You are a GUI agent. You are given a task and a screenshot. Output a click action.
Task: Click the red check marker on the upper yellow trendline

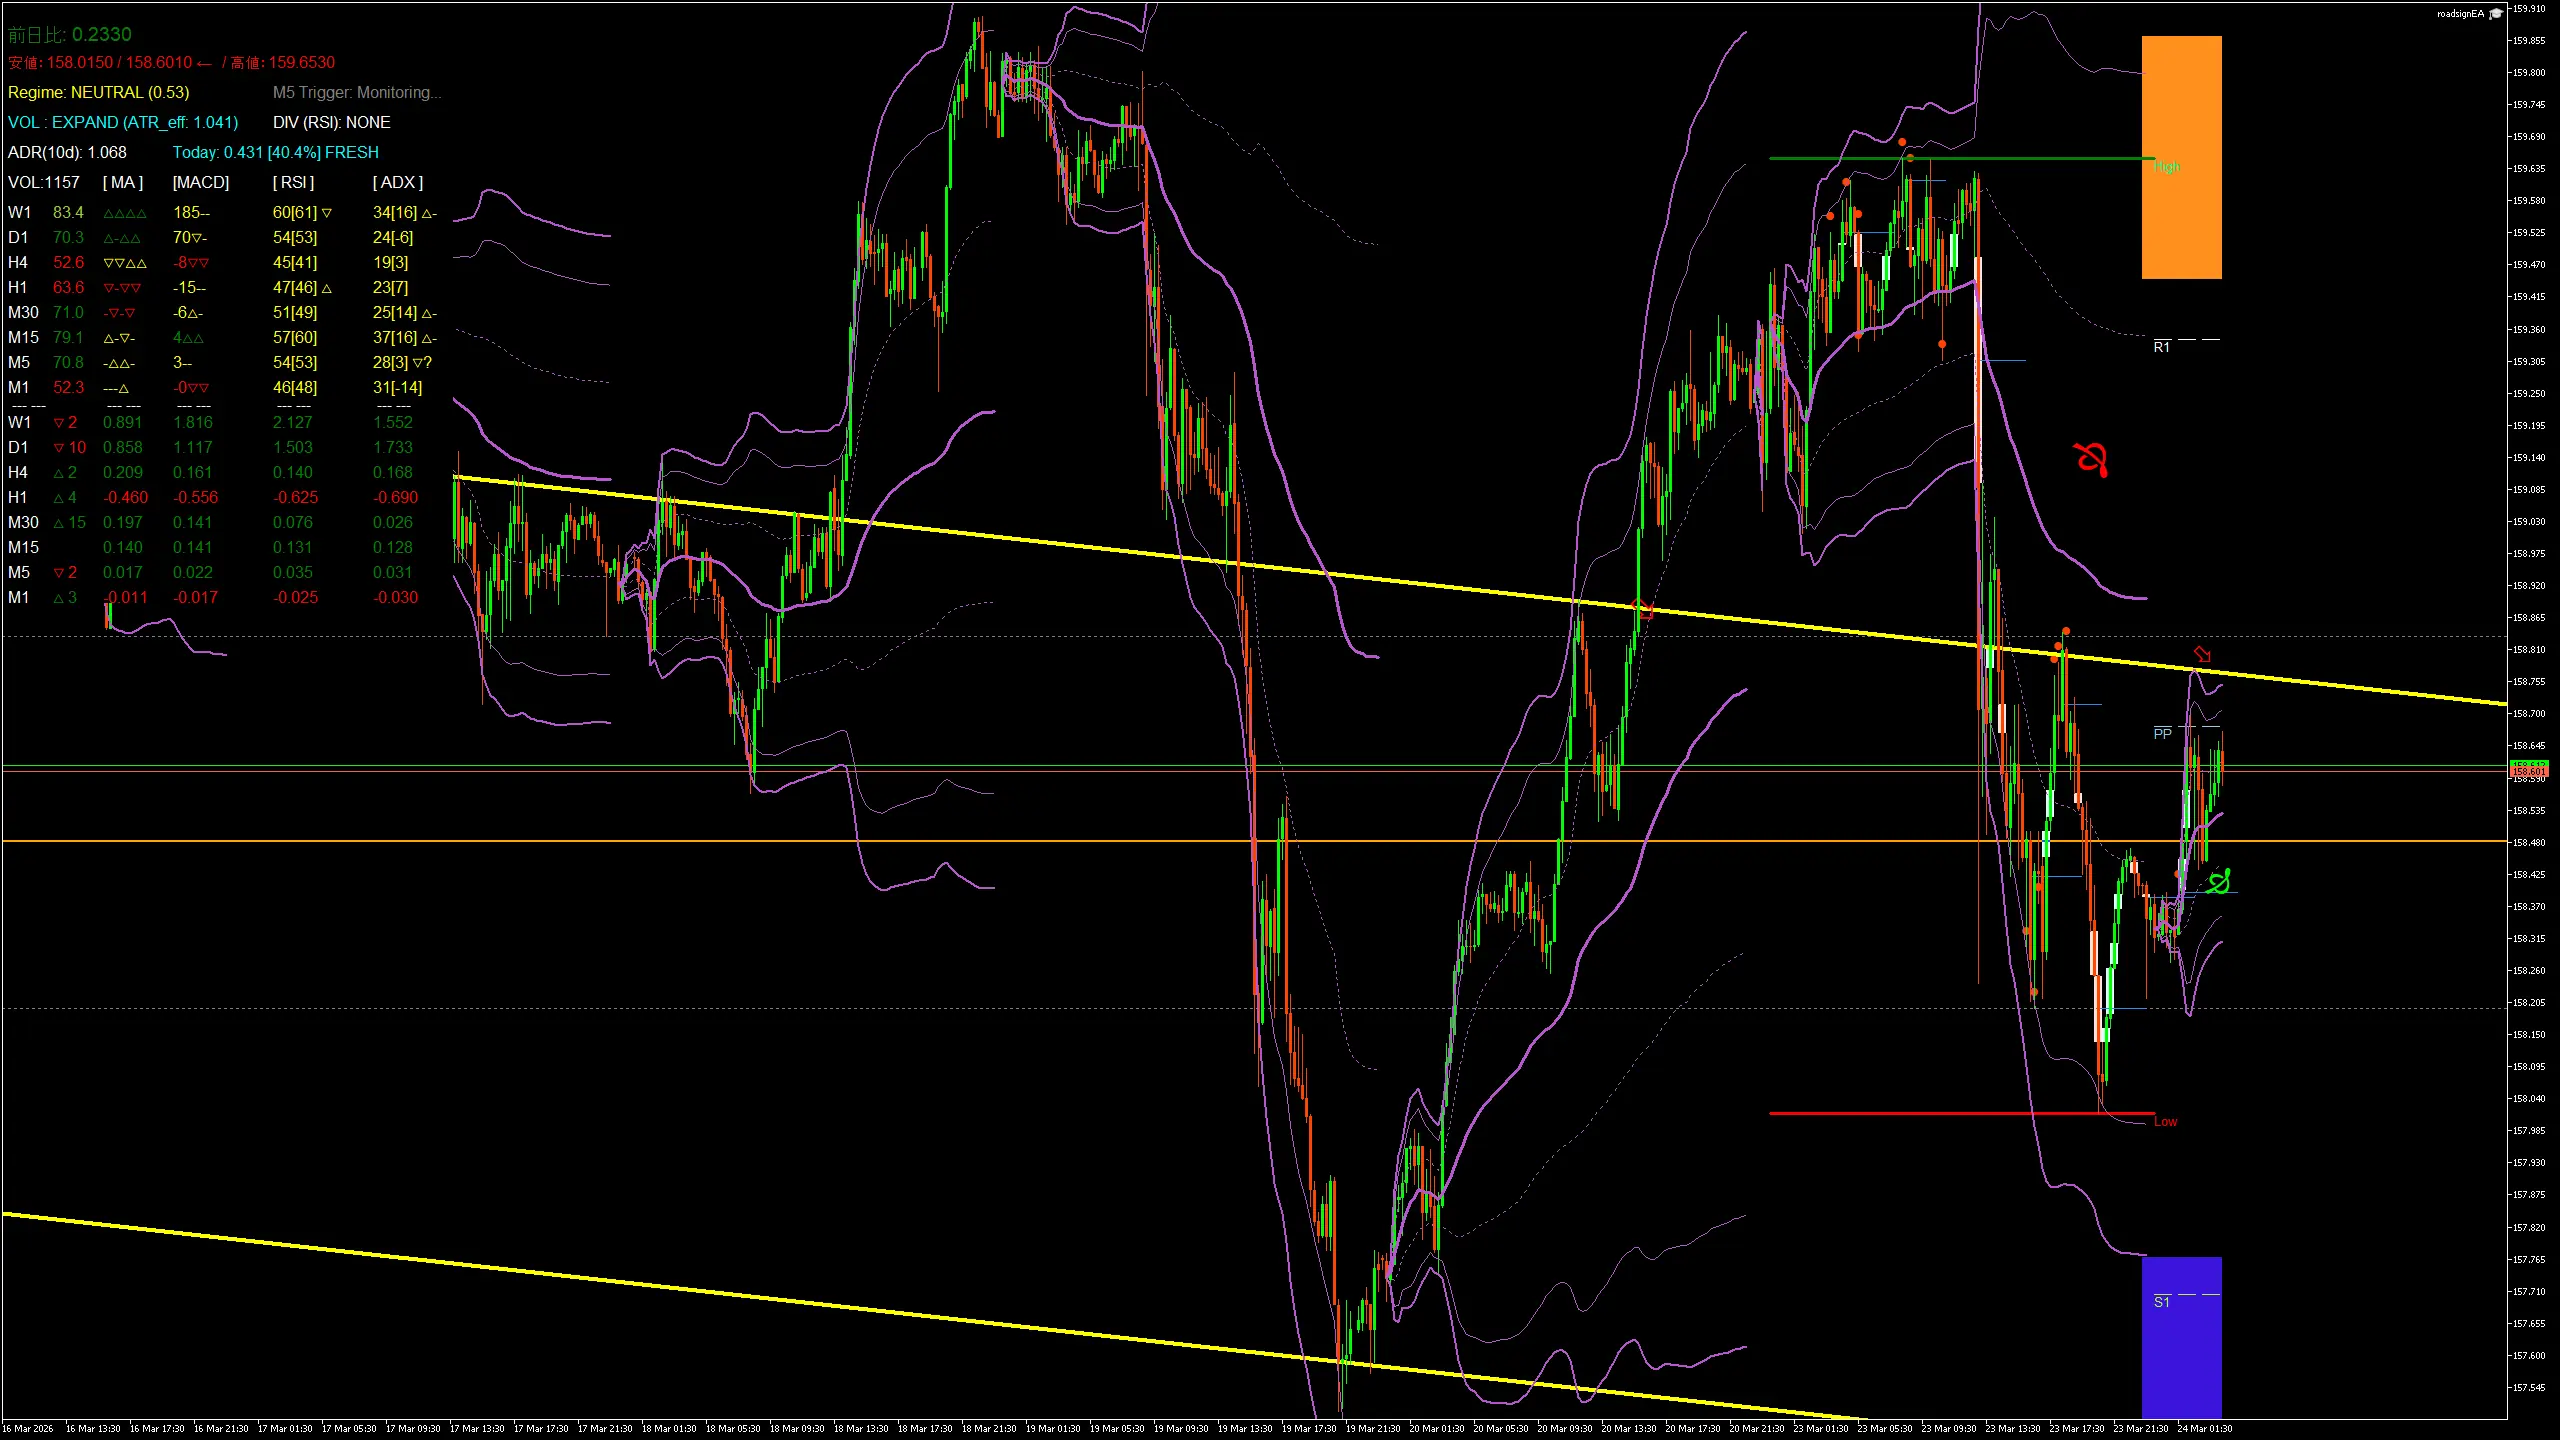point(1644,607)
